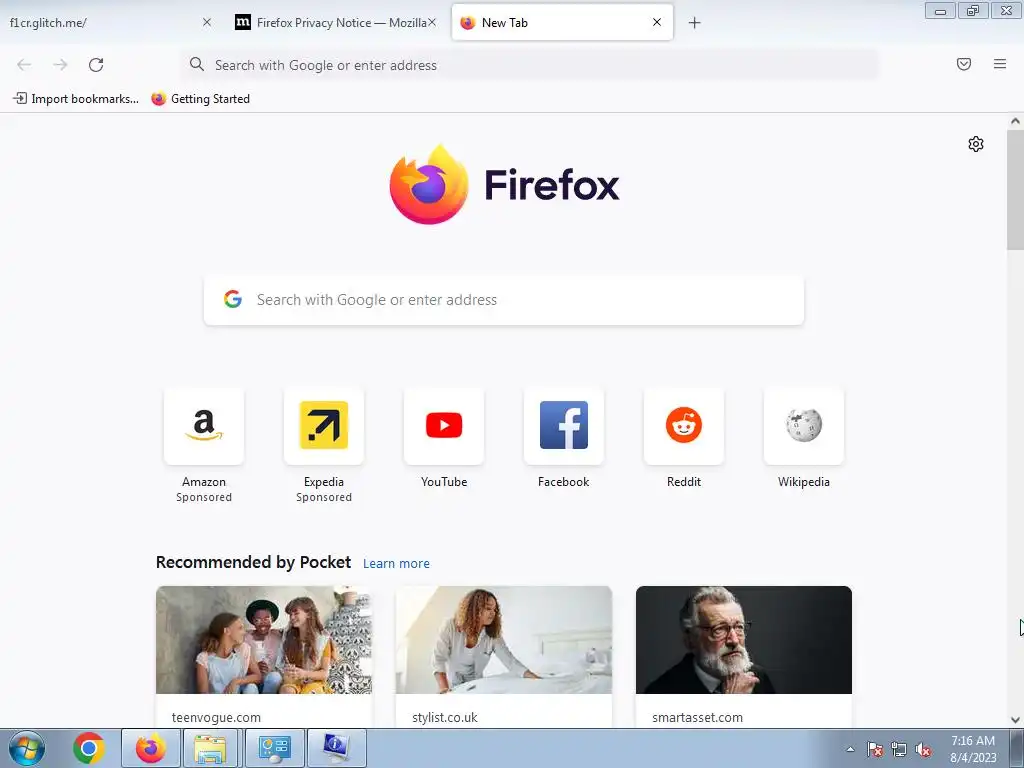Open the Wikipedia shortcut tile
The image size is (1024, 768).
804,426
